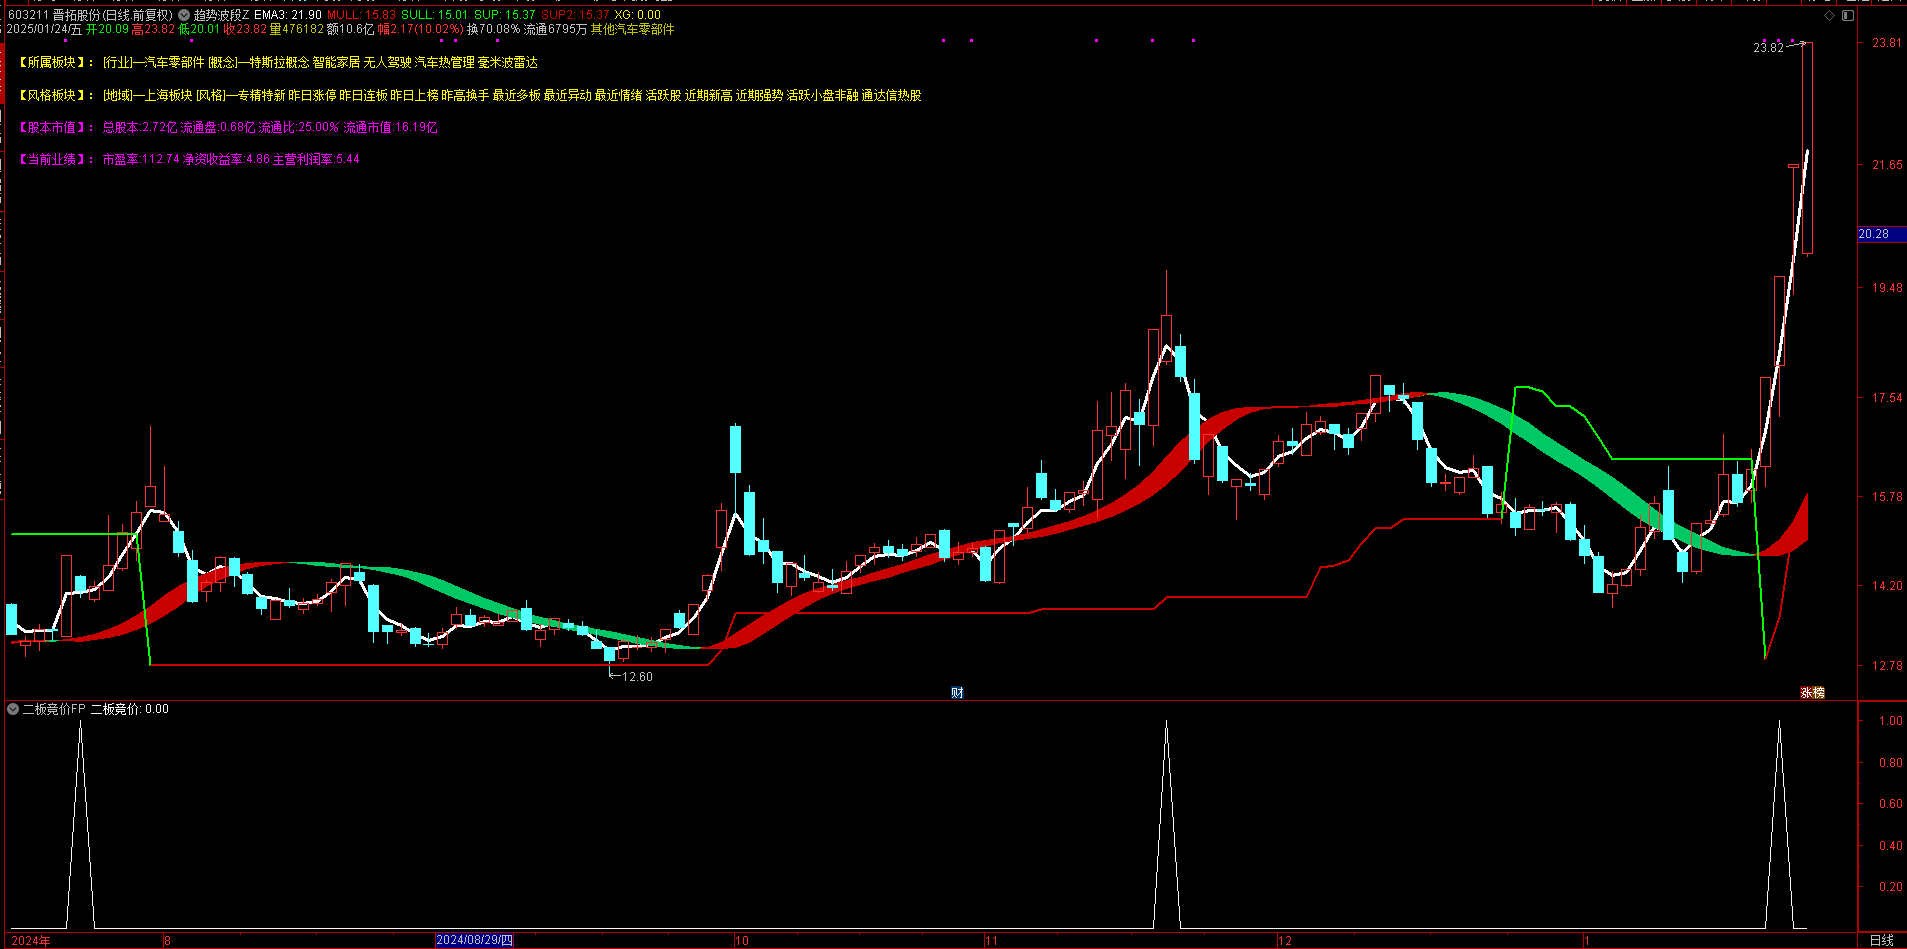Click the 昨高换手 style tag
The width and height of the screenshot is (1907, 949).
point(465,95)
